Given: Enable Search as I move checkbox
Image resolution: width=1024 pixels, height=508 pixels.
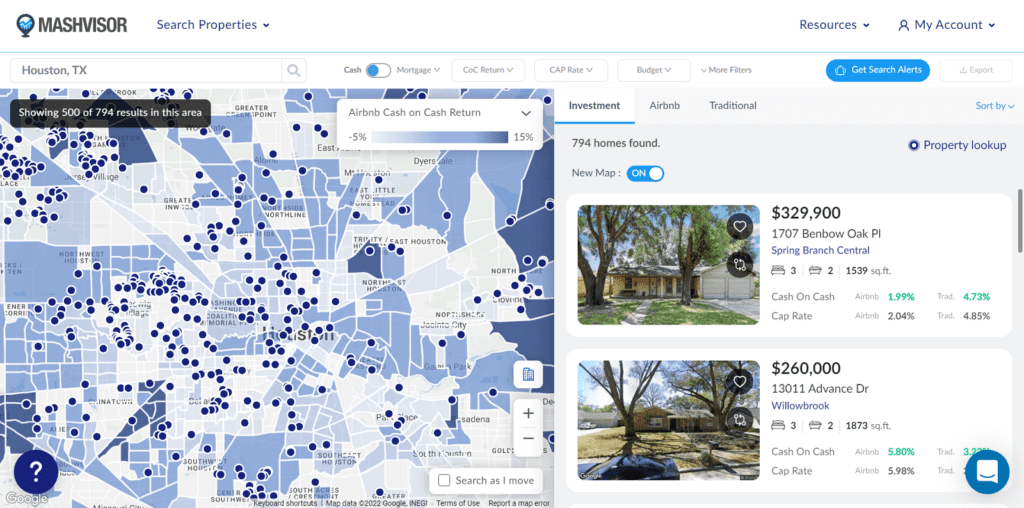Looking at the screenshot, I should (445, 481).
